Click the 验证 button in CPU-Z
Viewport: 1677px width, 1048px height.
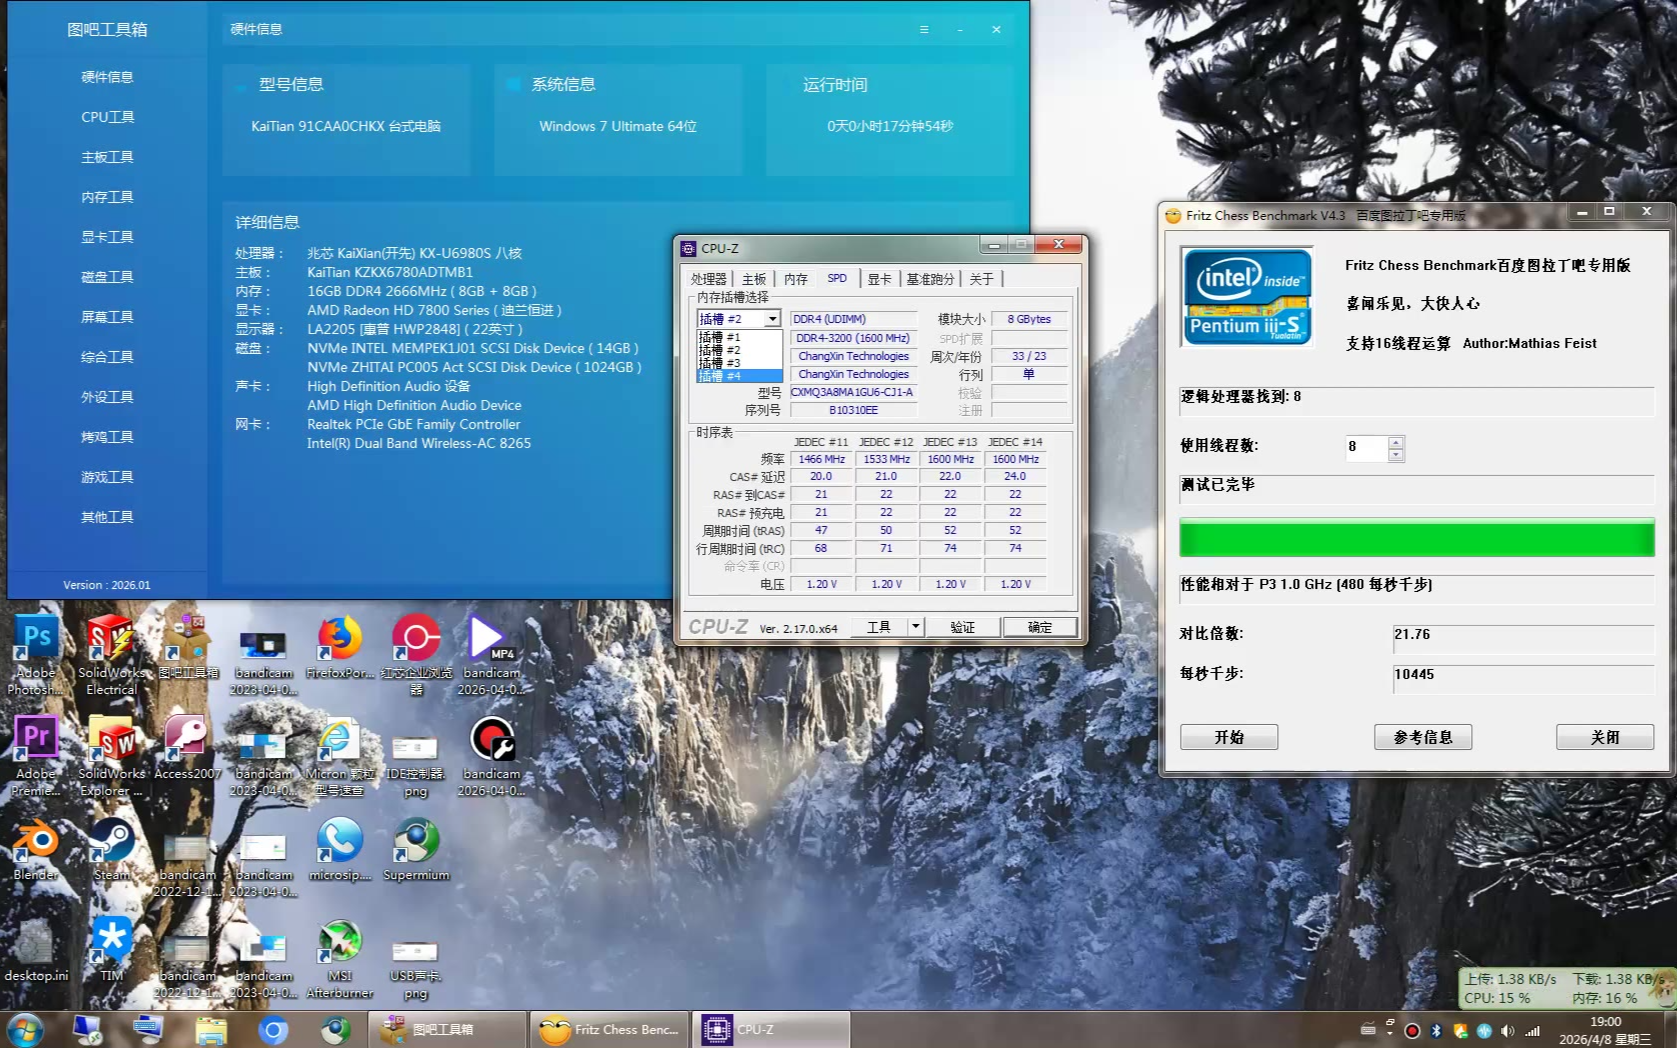pos(962,627)
